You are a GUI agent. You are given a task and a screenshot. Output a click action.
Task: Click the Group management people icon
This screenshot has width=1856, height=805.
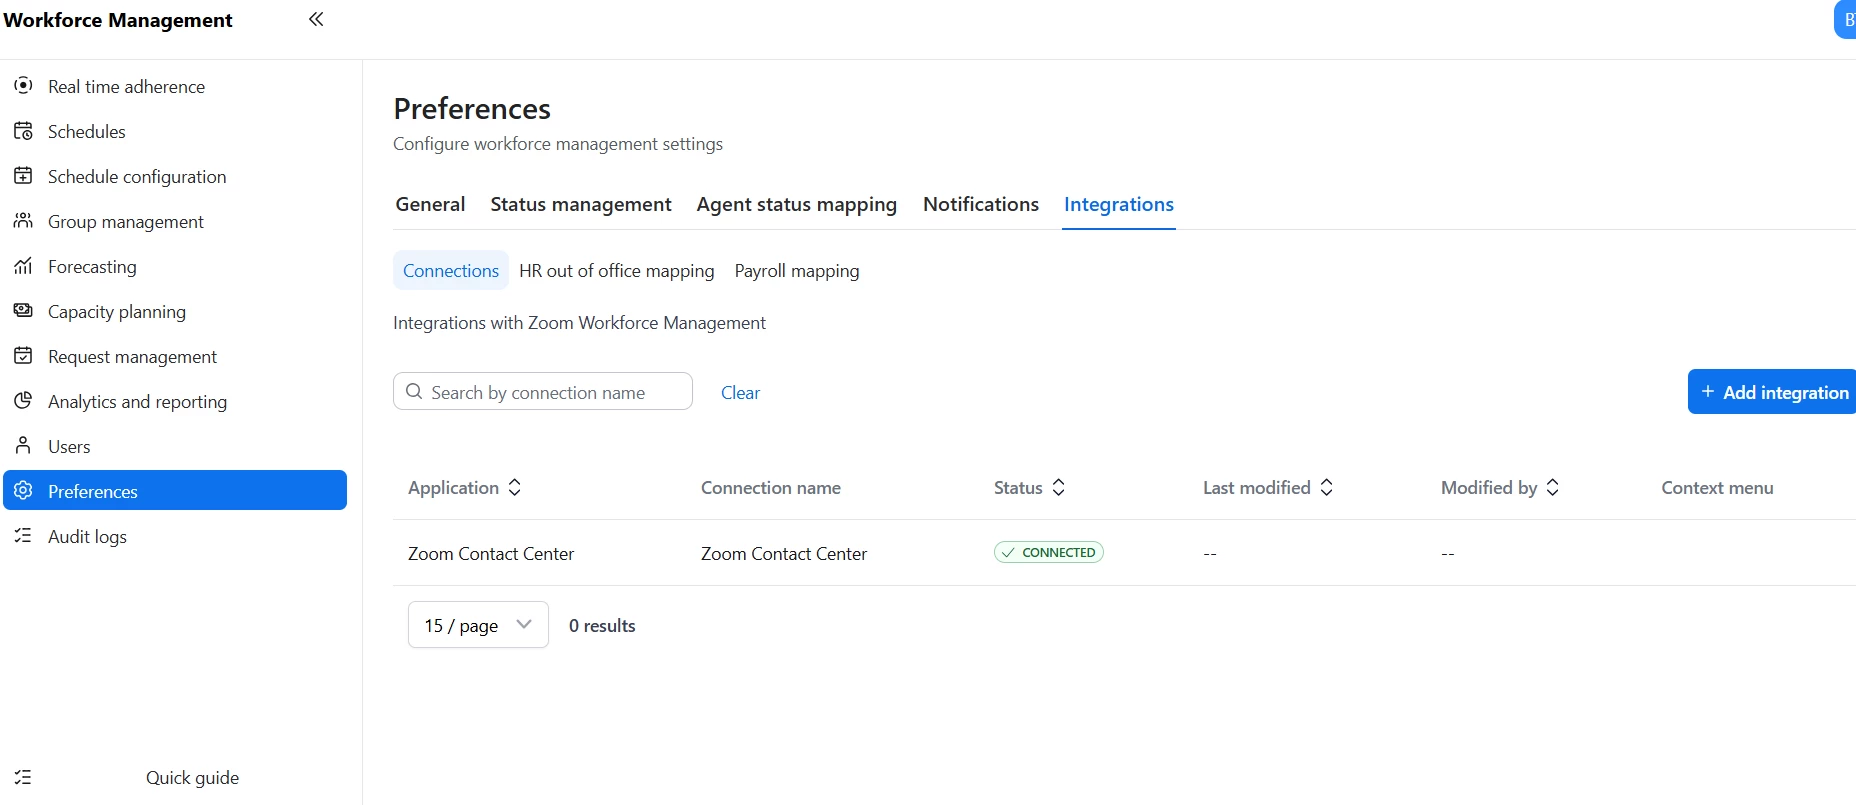click(x=23, y=221)
